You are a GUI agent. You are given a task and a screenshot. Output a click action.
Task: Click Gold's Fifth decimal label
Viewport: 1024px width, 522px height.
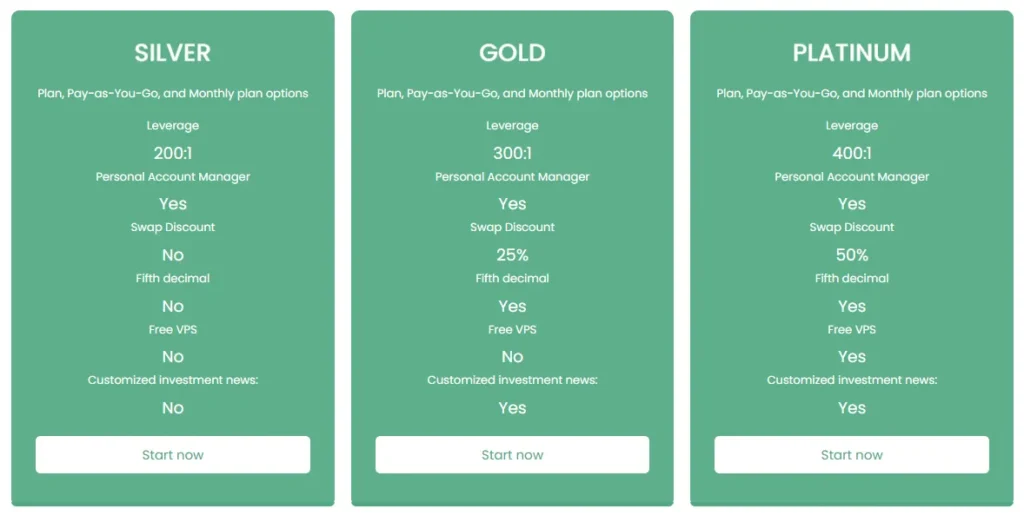pos(512,278)
